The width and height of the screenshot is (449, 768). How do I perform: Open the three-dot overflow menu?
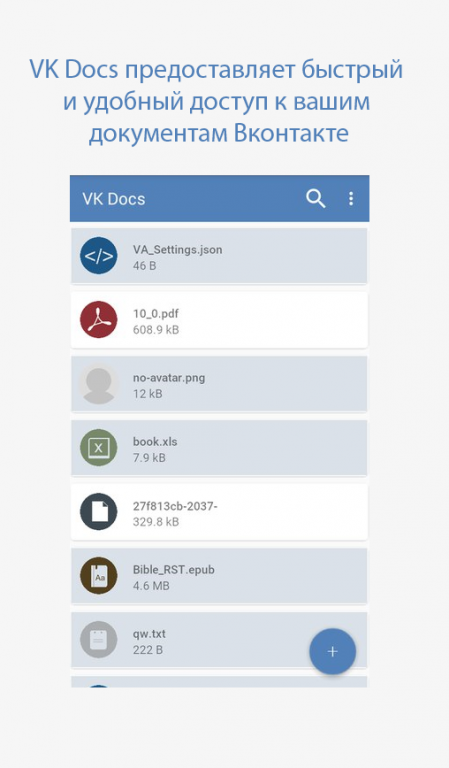(351, 198)
